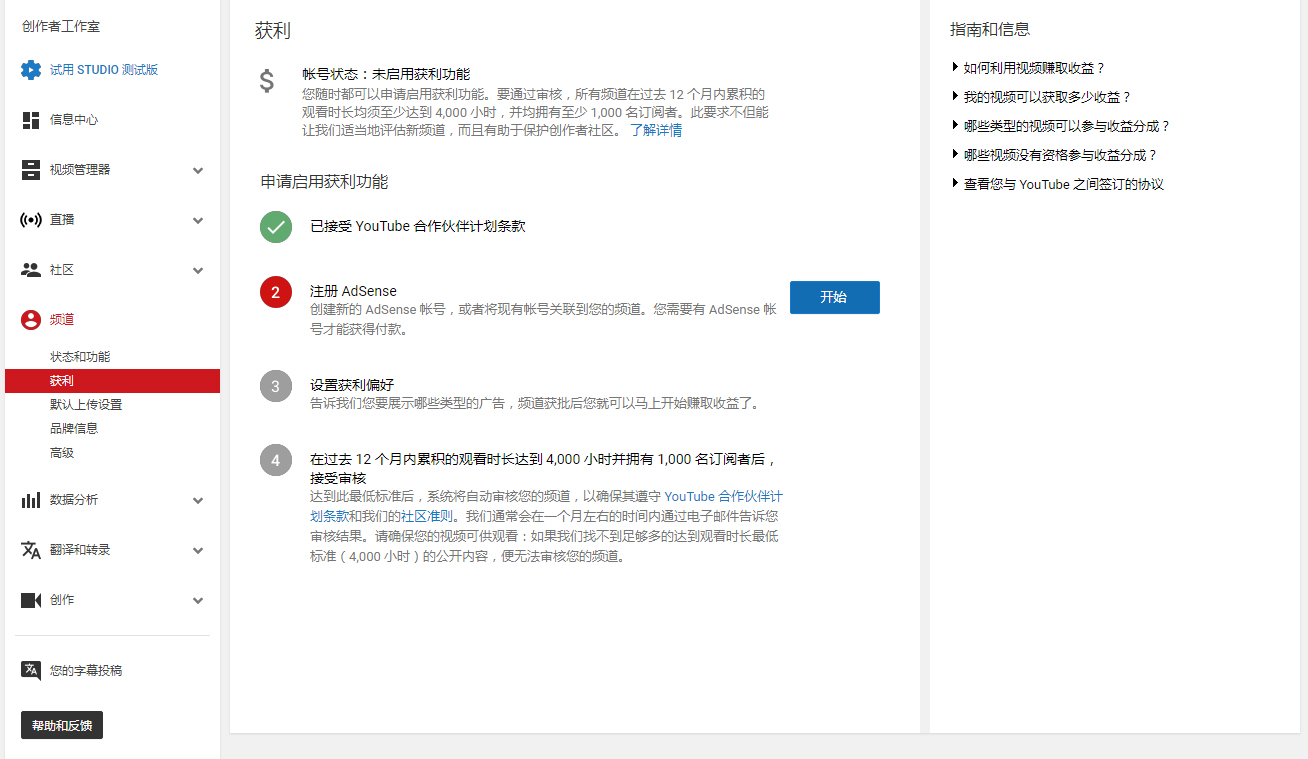Click the 已接受 YouTube 合作伙伴计划条款 text
Screen dimensions: 1308x759
click(x=418, y=226)
